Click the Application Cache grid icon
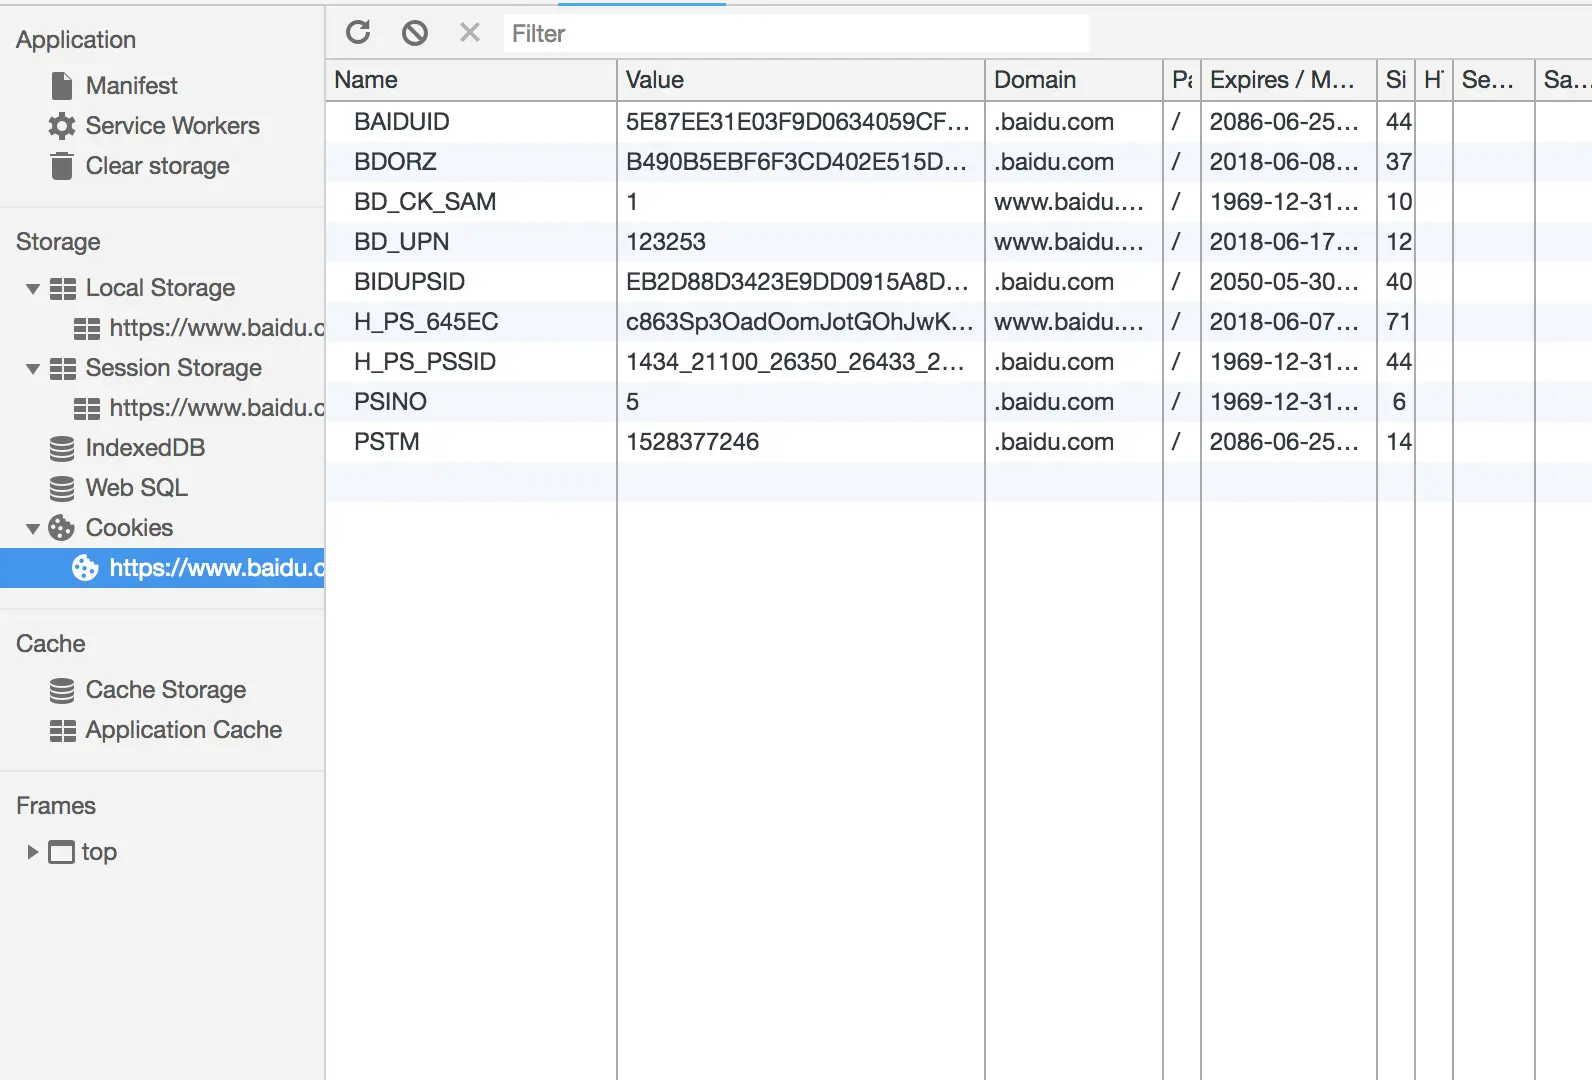The image size is (1592, 1080). [x=63, y=731]
